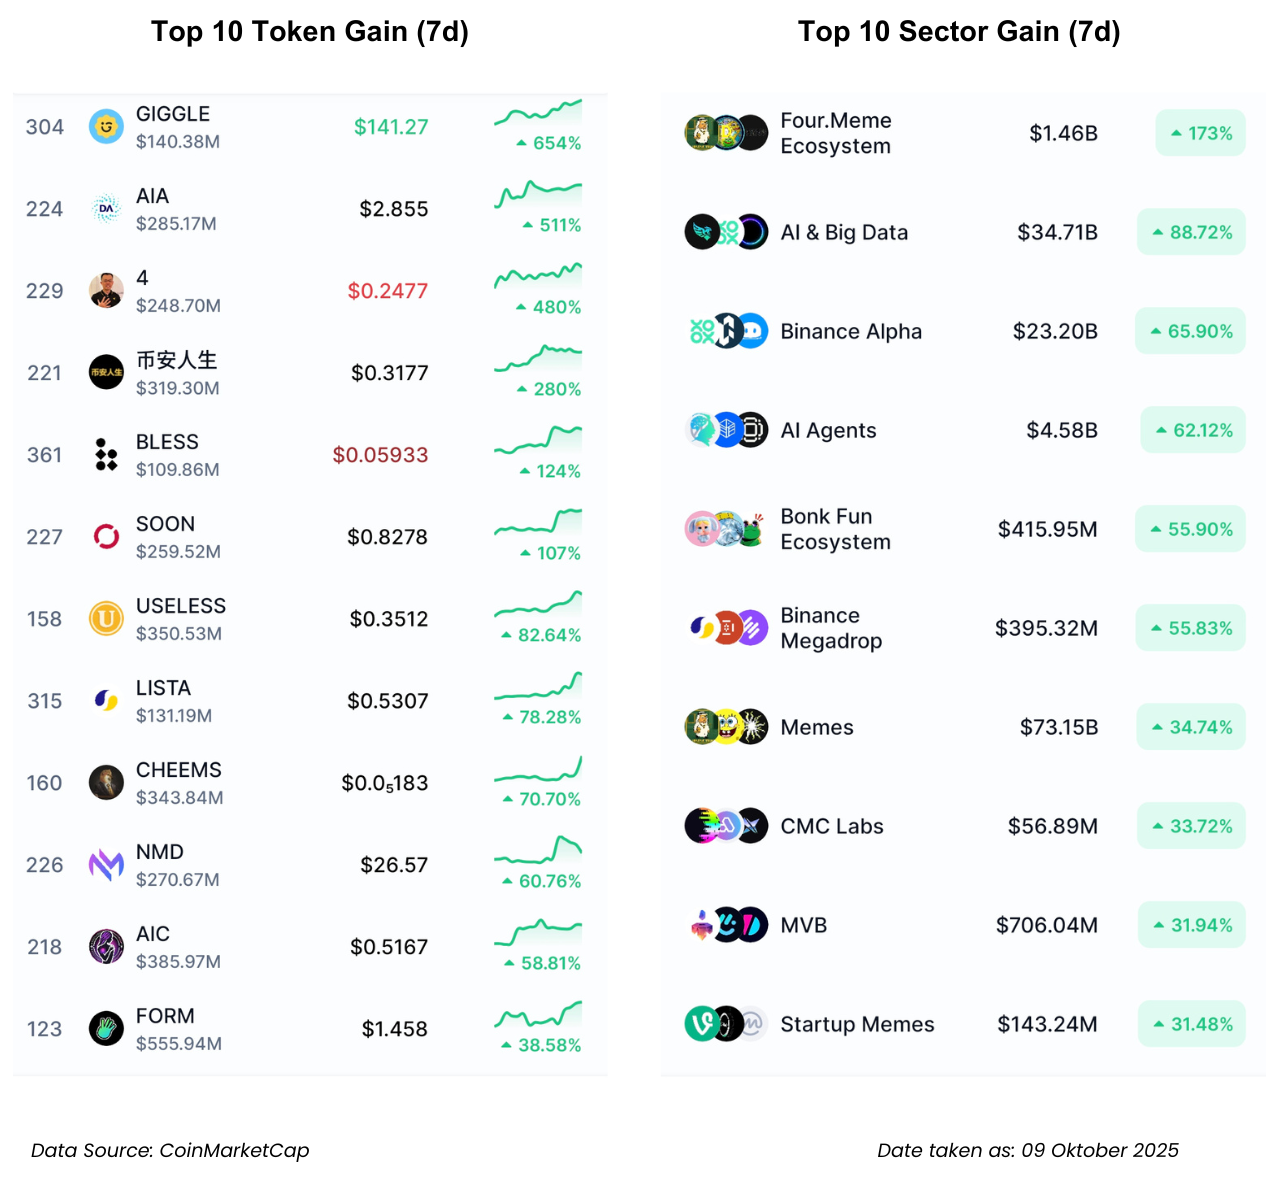Click the MVB sector icon group

[x=729, y=925]
